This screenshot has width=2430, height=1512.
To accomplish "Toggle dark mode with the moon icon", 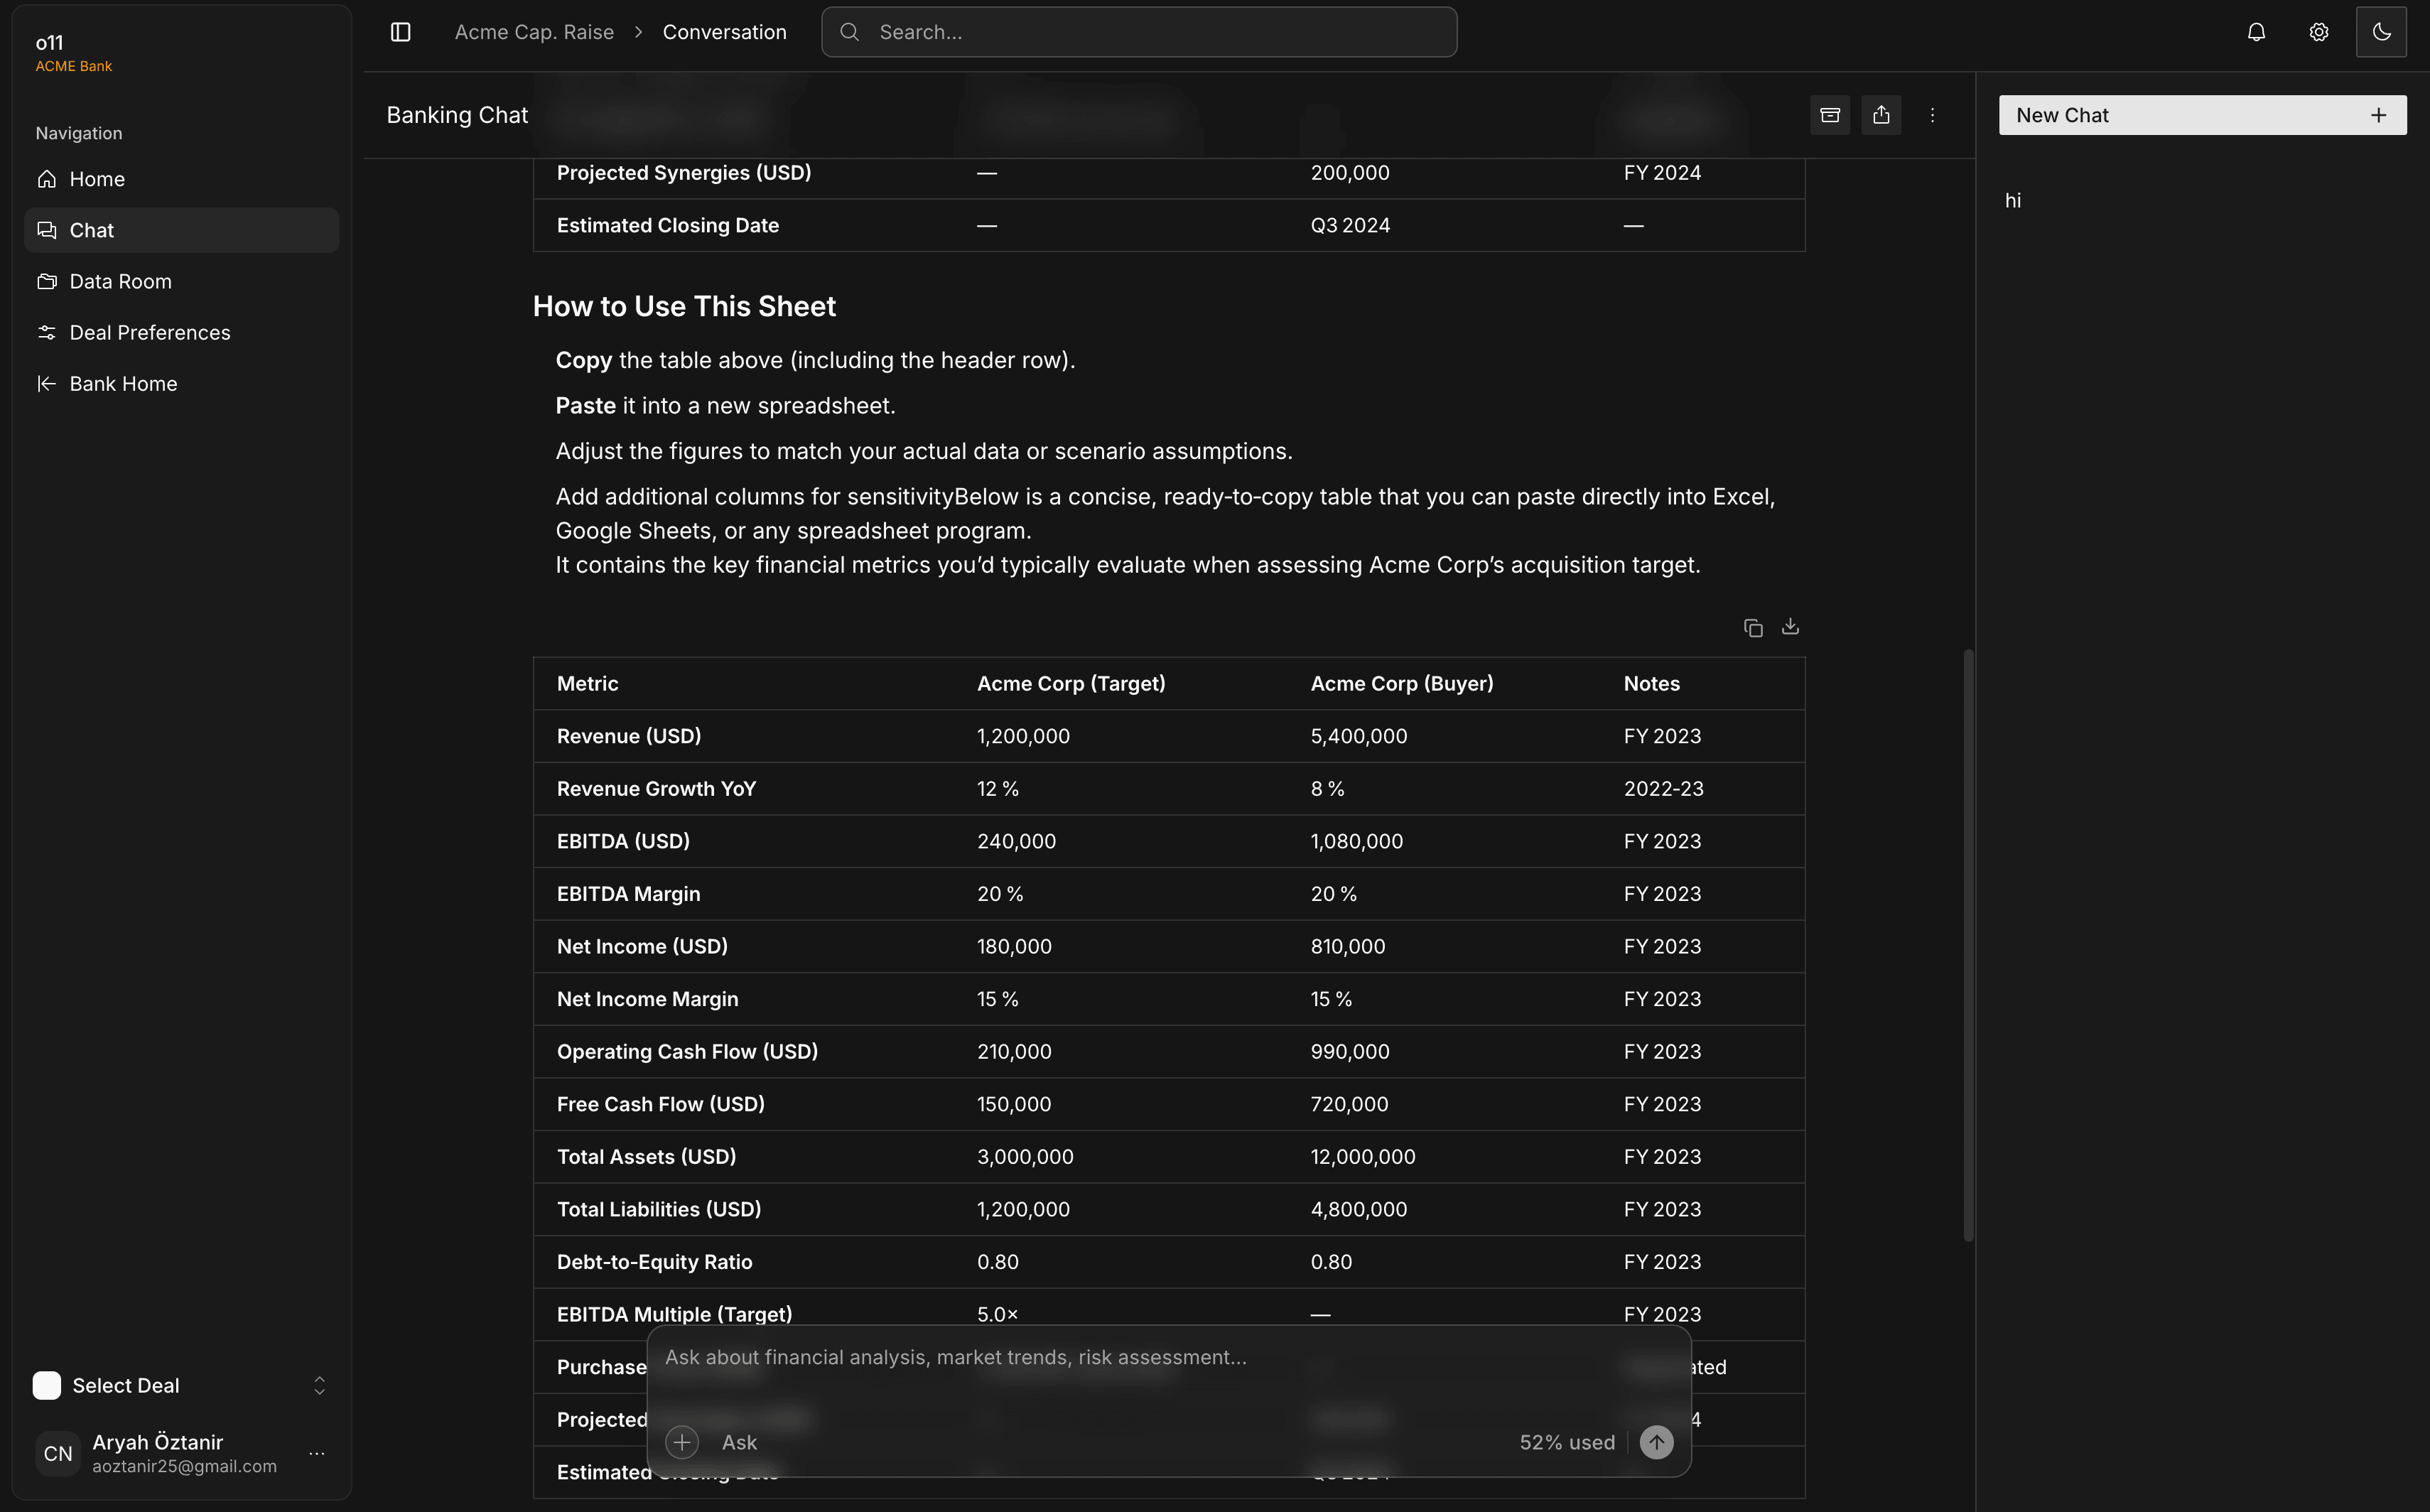I will [x=2381, y=31].
